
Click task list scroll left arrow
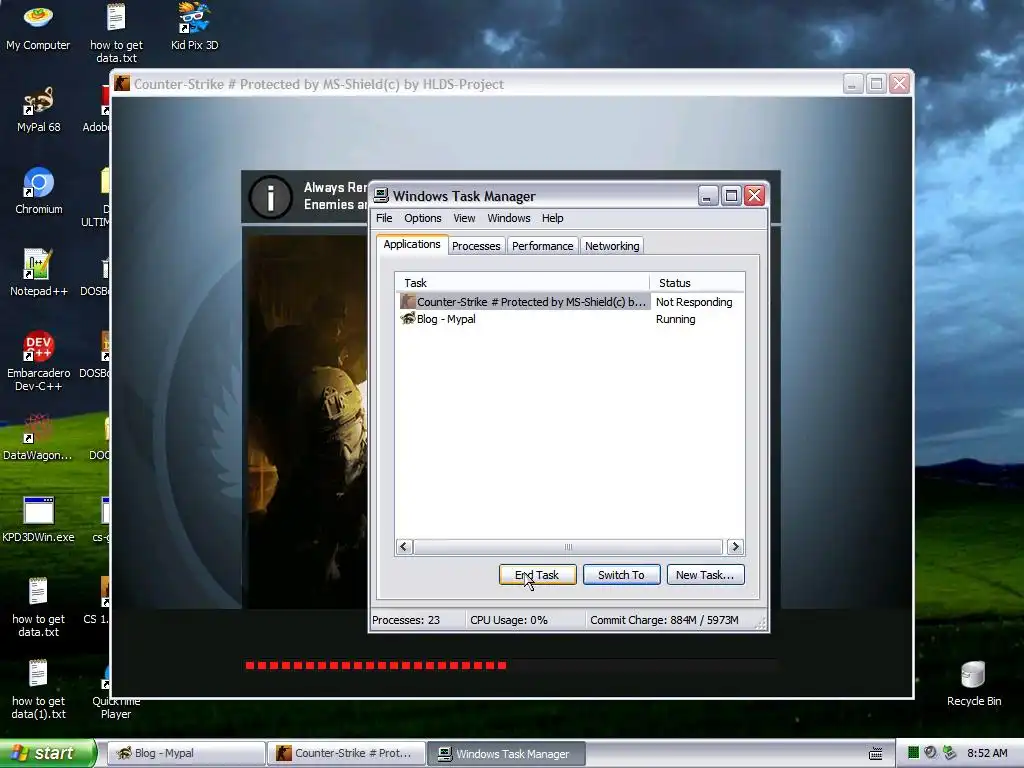404,547
